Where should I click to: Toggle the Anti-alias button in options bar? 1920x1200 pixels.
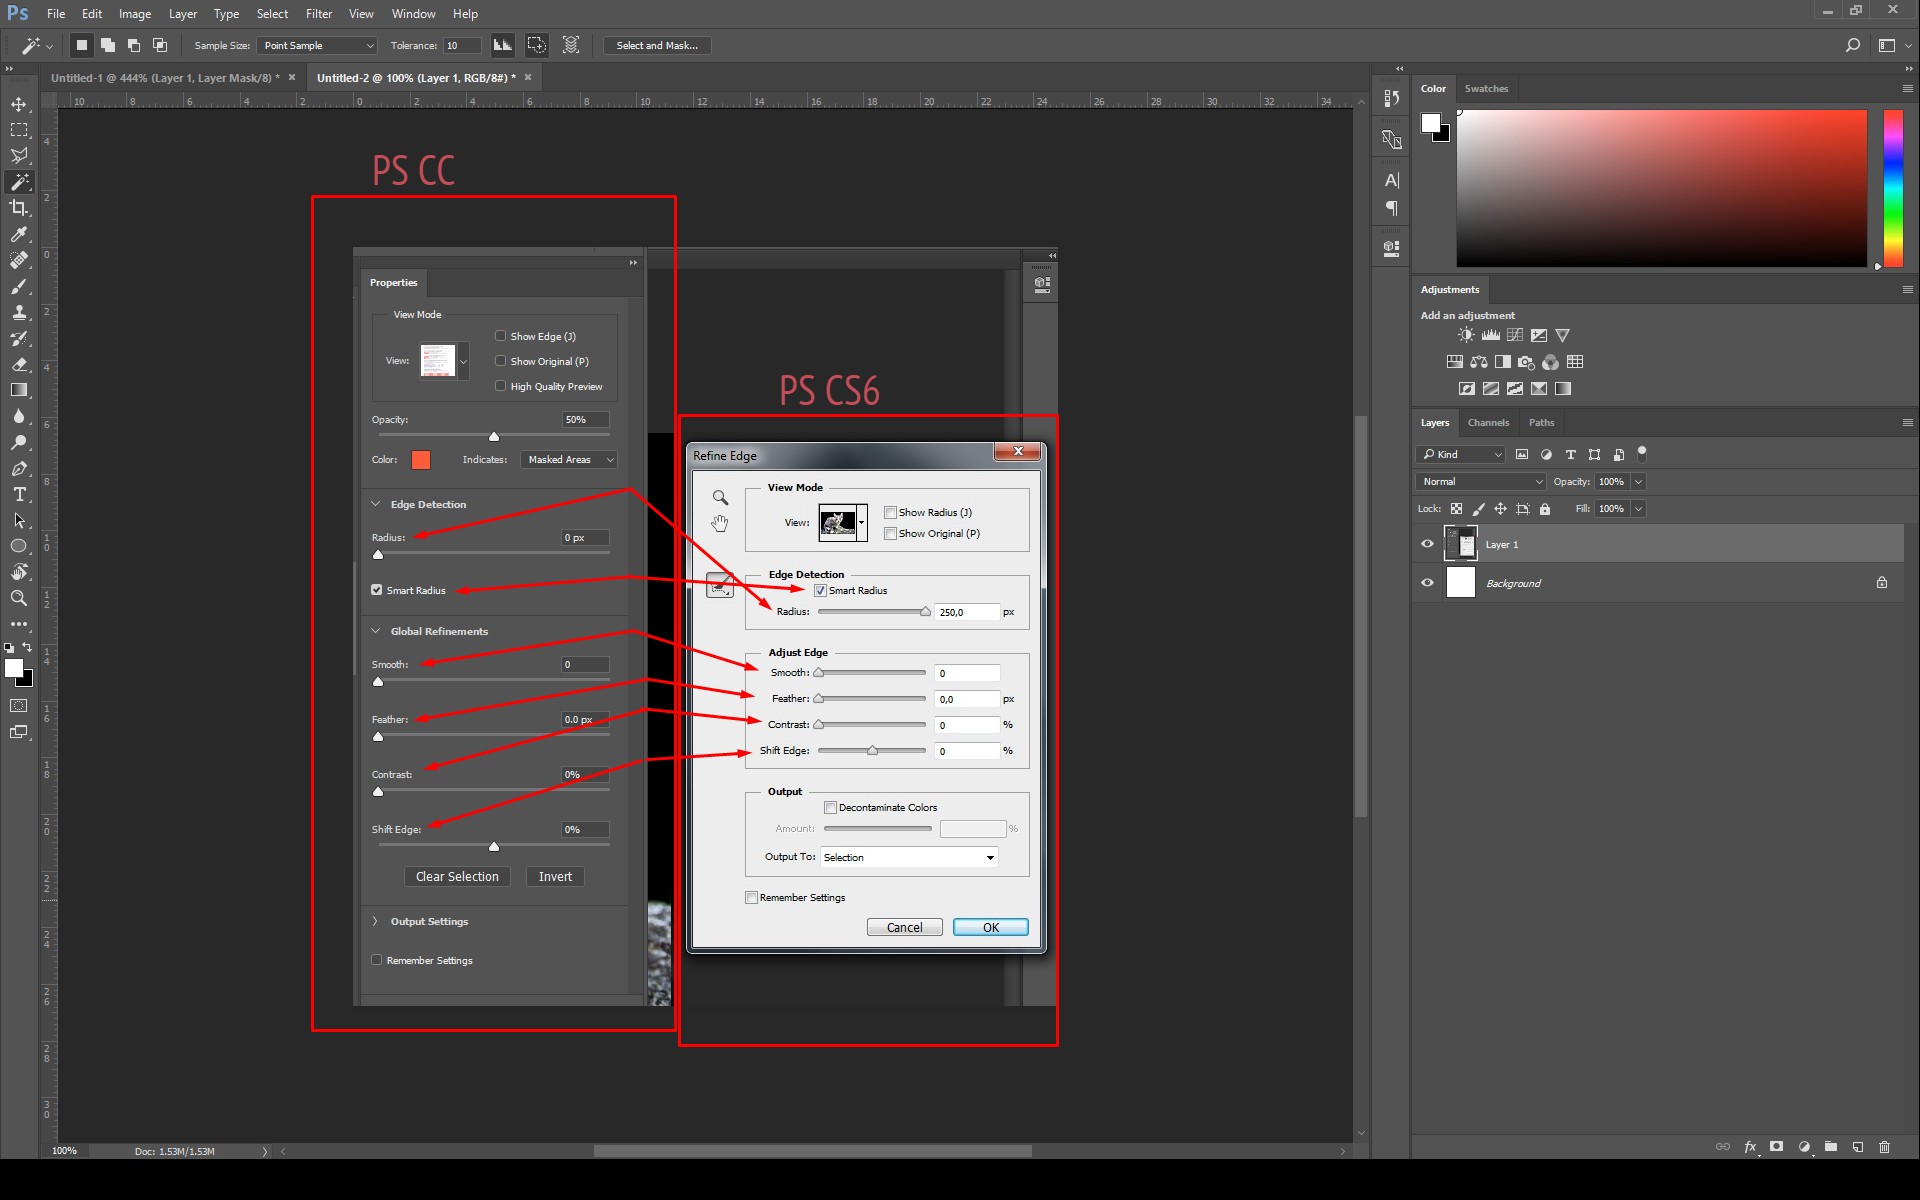(503, 45)
